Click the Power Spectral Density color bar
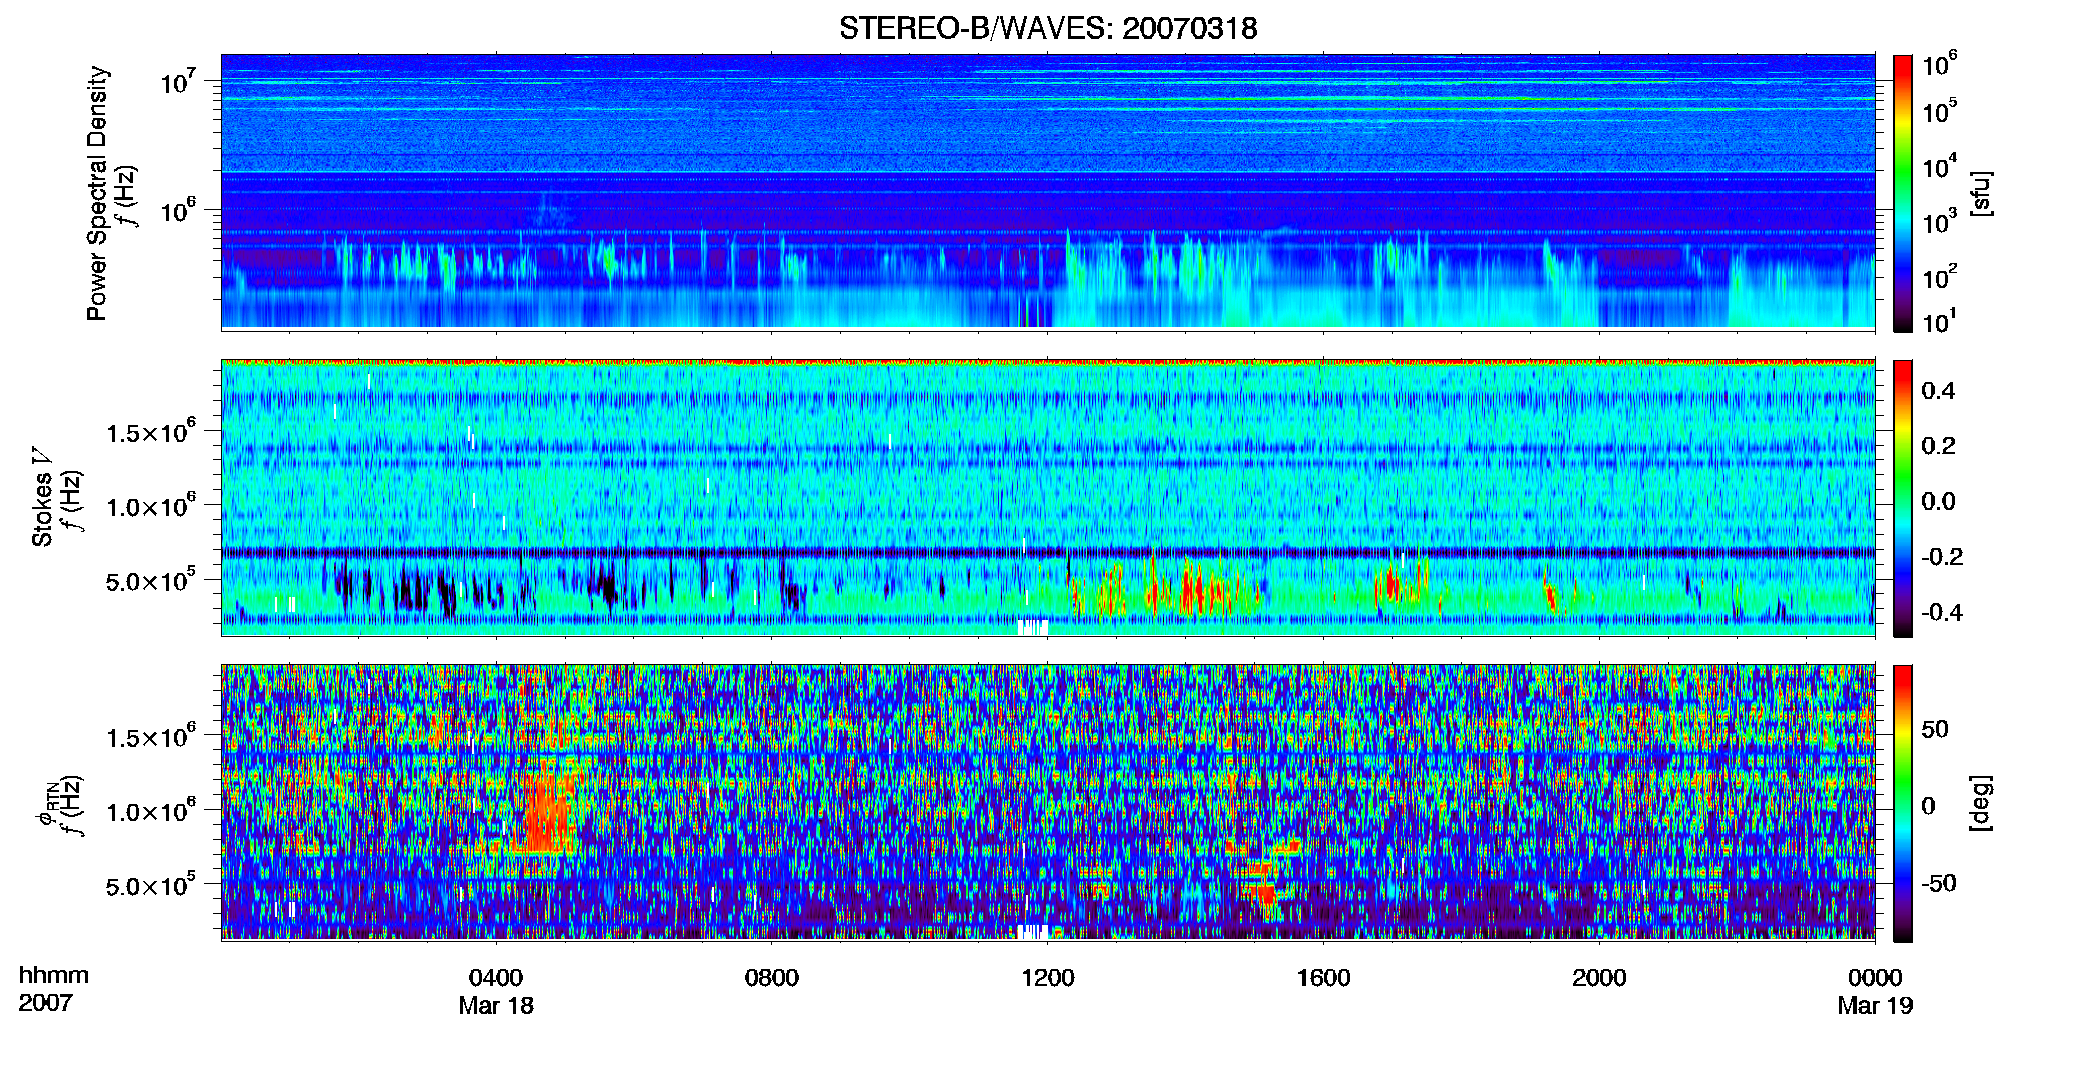 coord(1903,193)
